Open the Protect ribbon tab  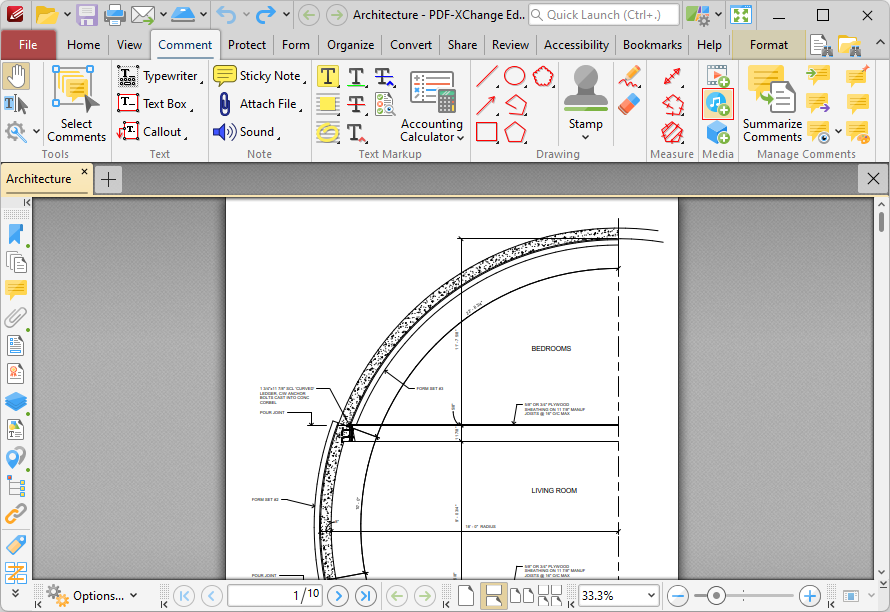[x=246, y=45]
